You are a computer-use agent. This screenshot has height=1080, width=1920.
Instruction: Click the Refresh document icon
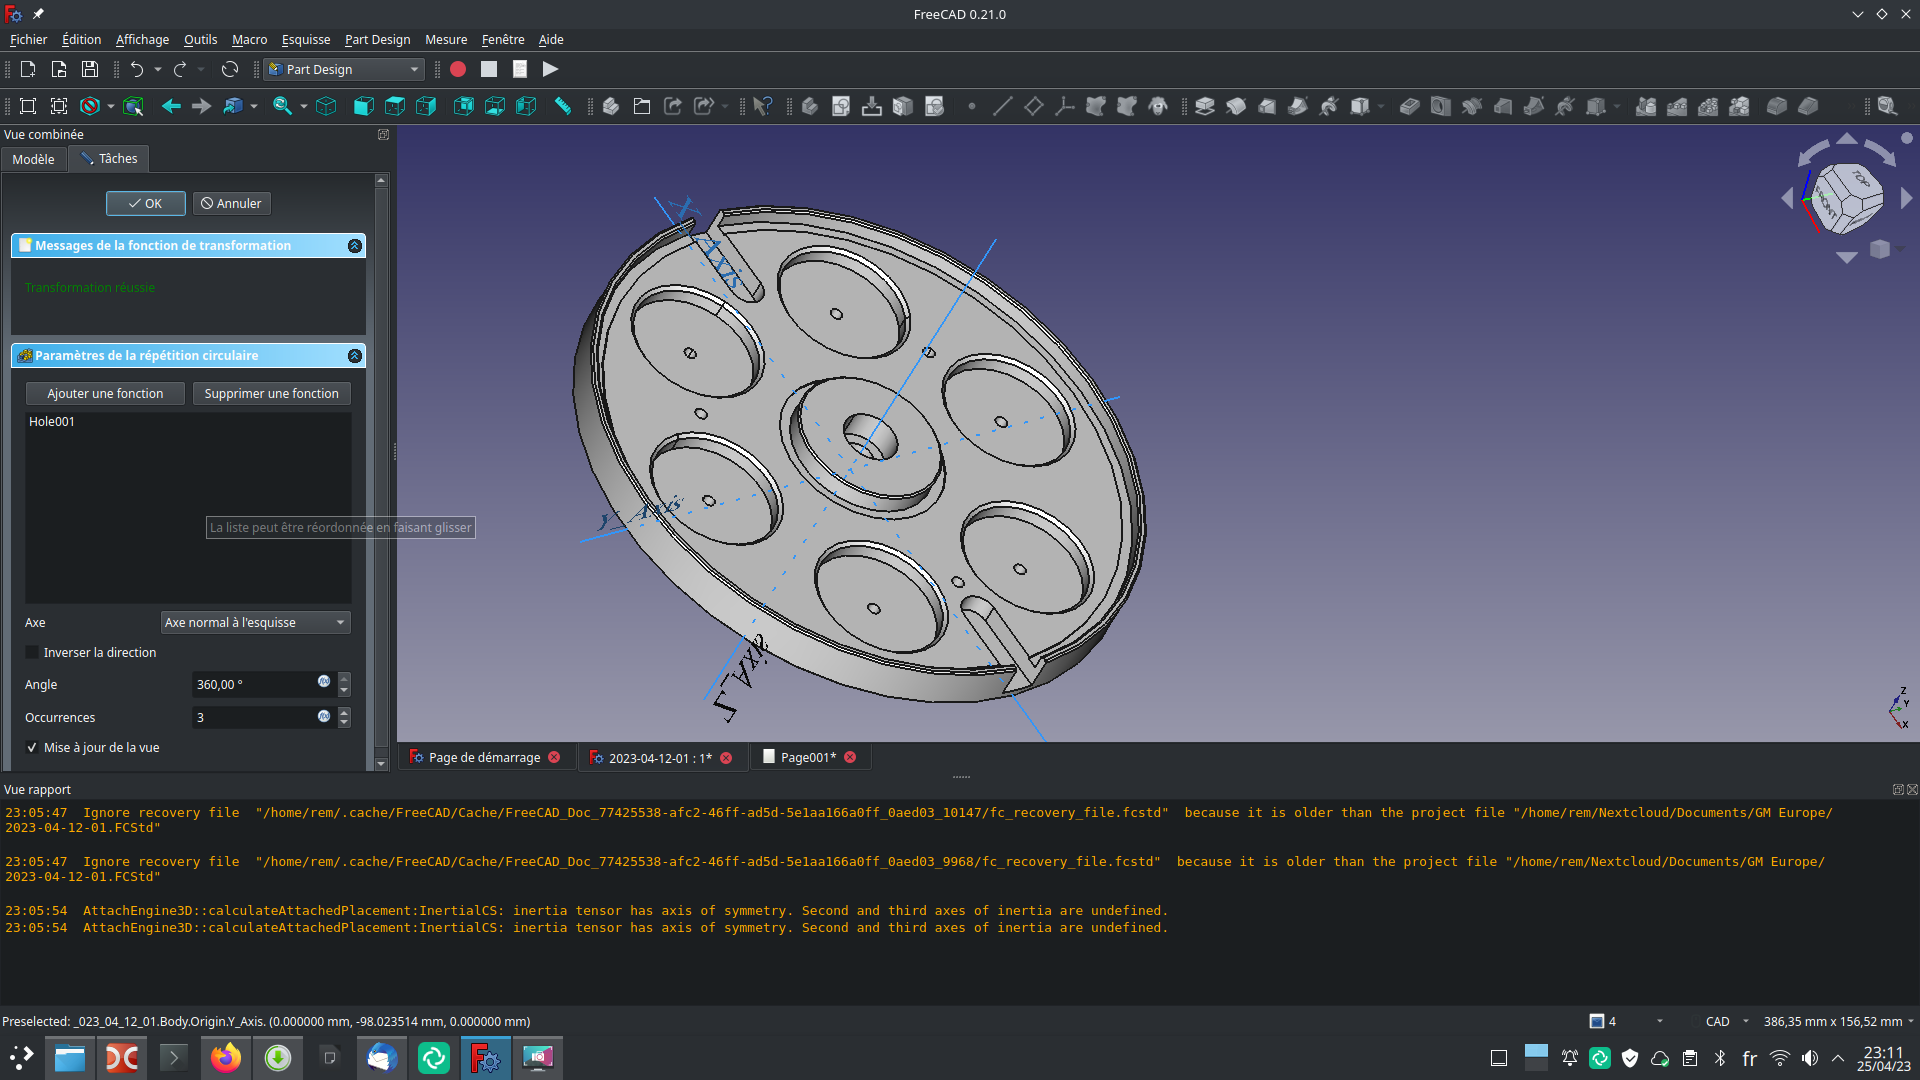(229, 69)
